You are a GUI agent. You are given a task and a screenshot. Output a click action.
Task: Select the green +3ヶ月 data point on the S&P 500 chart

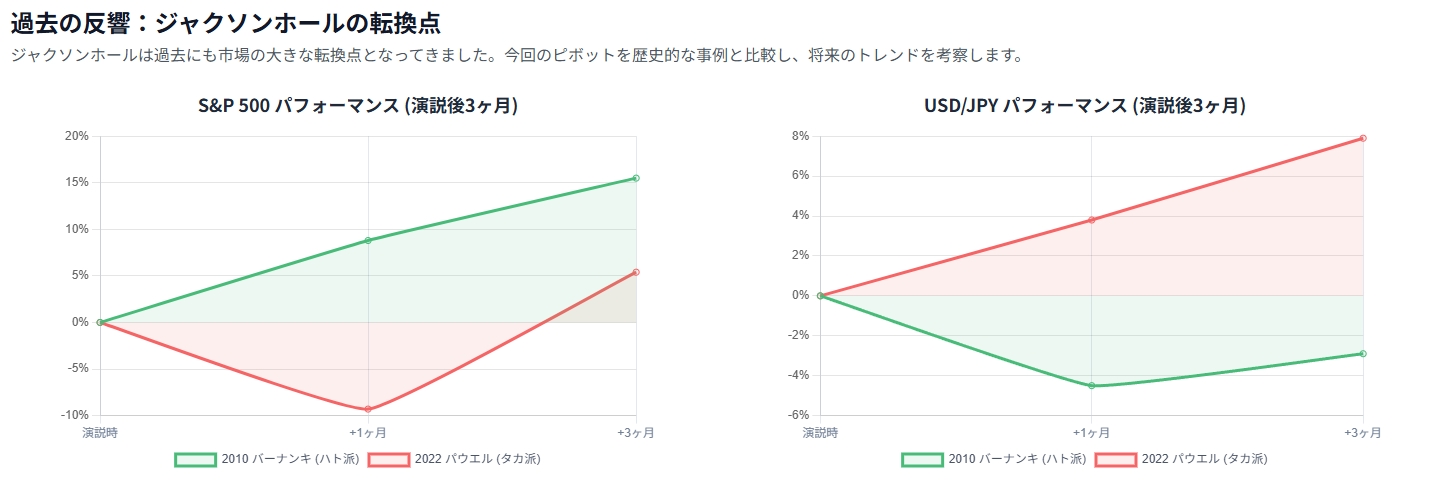636,178
